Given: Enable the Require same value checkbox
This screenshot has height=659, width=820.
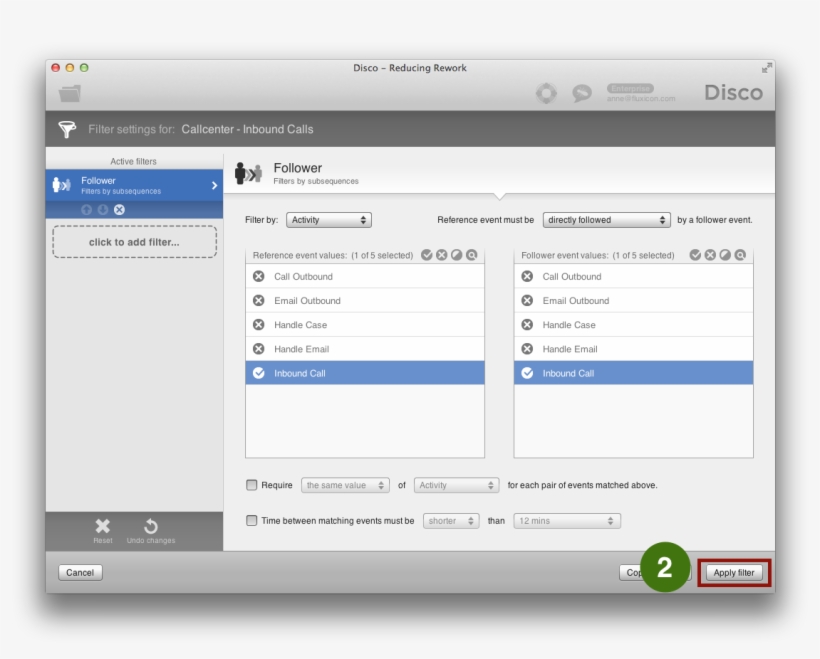Looking at the screenshot, I should [x=252, y=485].
